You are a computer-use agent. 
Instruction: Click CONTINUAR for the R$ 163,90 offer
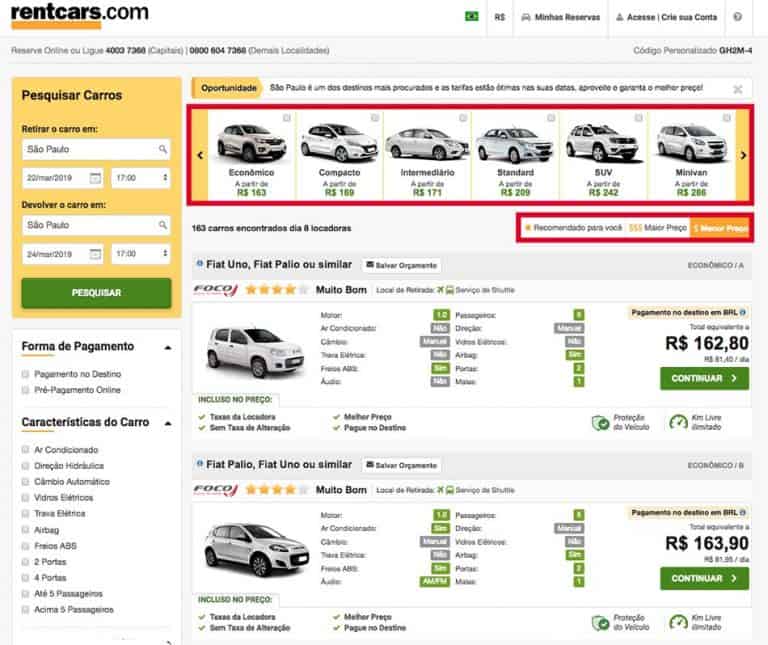coord(704,578)
